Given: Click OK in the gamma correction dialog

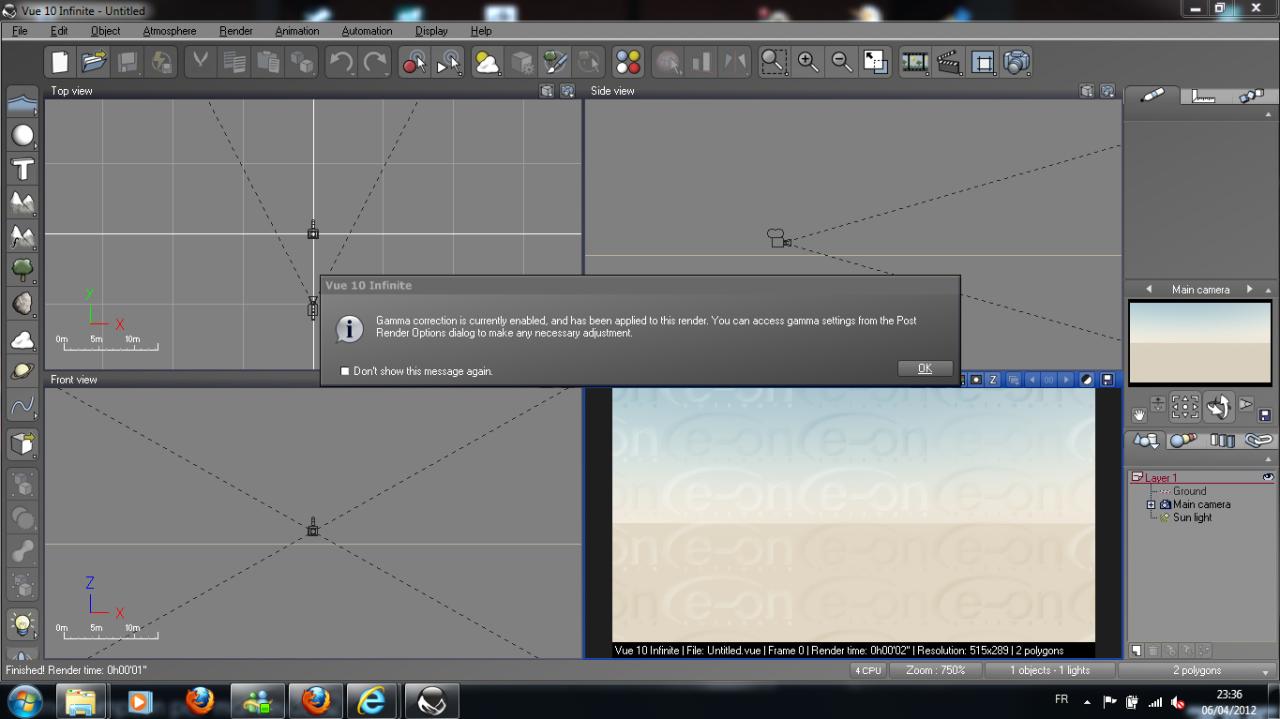Looking at the screenshot, I should click(925, 368).
